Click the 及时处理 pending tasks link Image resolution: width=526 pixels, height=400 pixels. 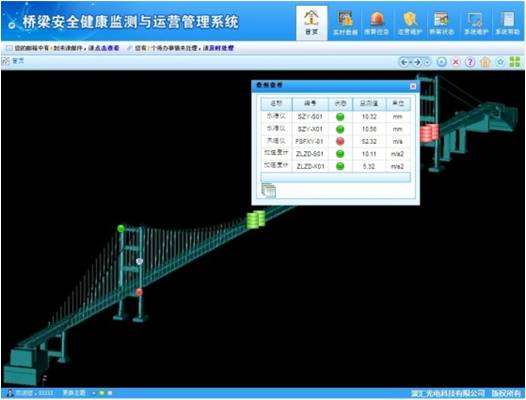221,48
